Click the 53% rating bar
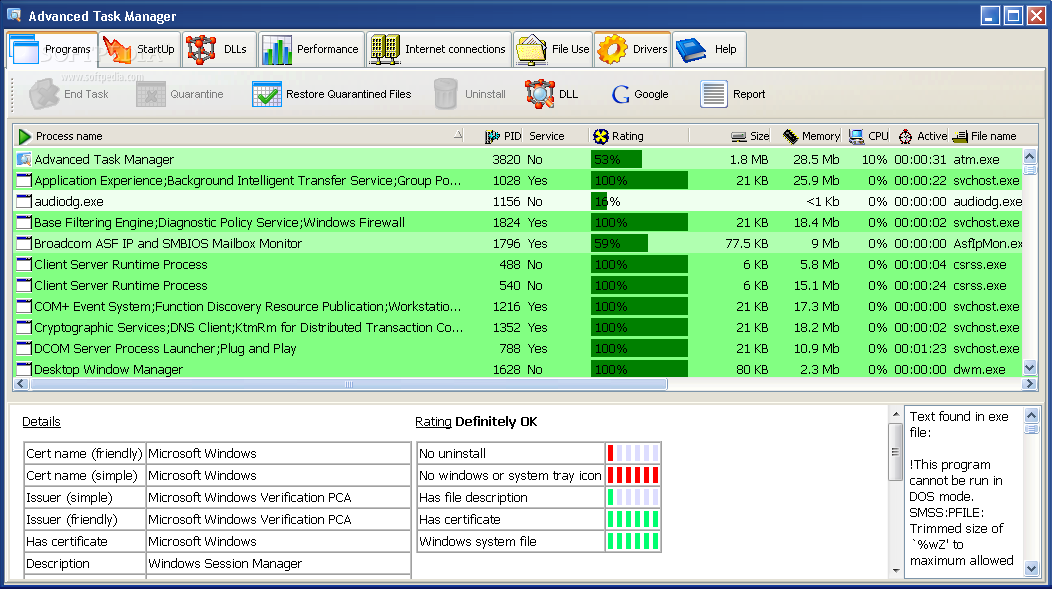 (x=616, y=160)
